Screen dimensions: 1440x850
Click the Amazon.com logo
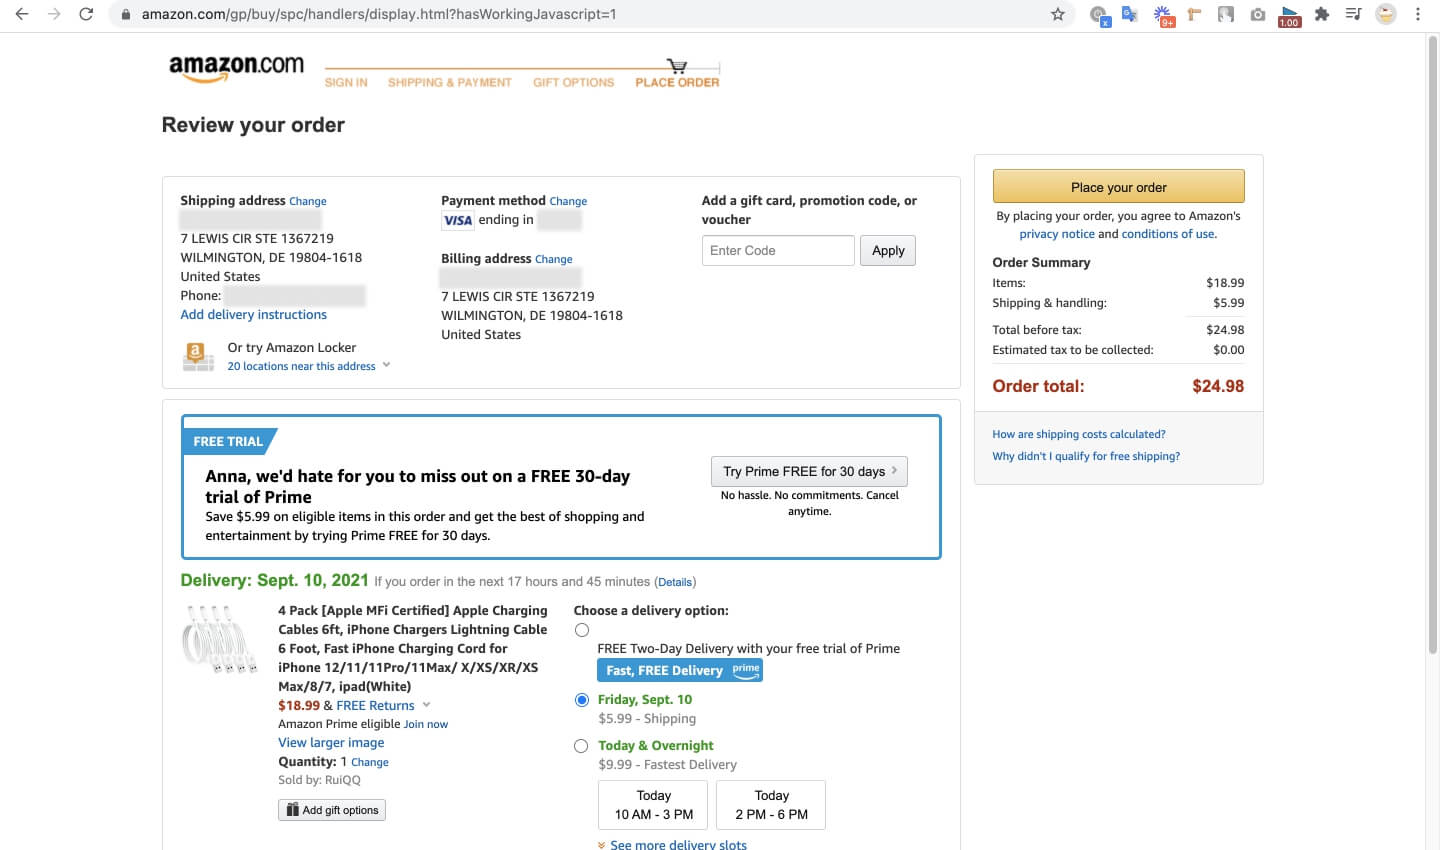click(236, 67)
